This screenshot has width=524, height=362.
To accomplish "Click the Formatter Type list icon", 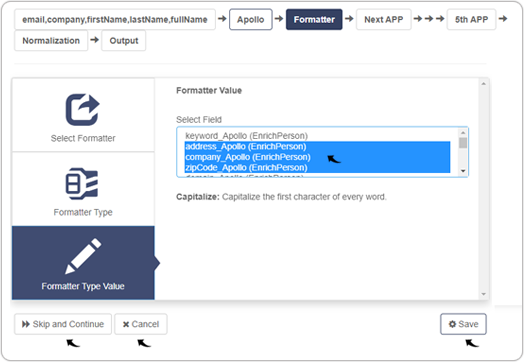I will (x=82, y=184).
